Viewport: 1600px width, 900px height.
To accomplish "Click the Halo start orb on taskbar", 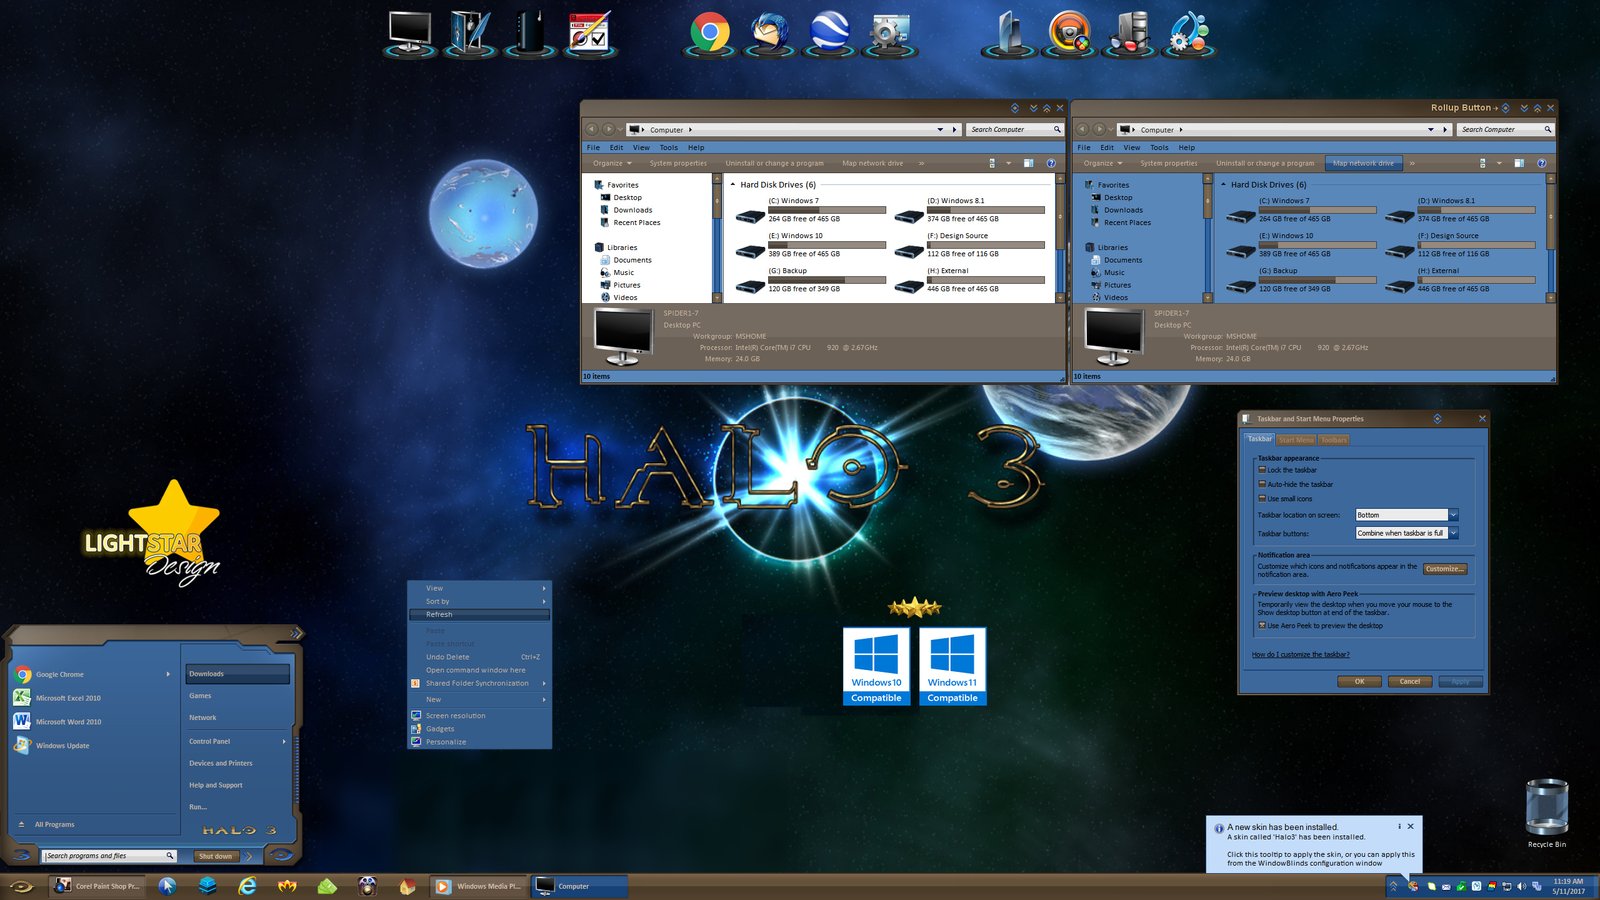I will (x=21, y=886).
